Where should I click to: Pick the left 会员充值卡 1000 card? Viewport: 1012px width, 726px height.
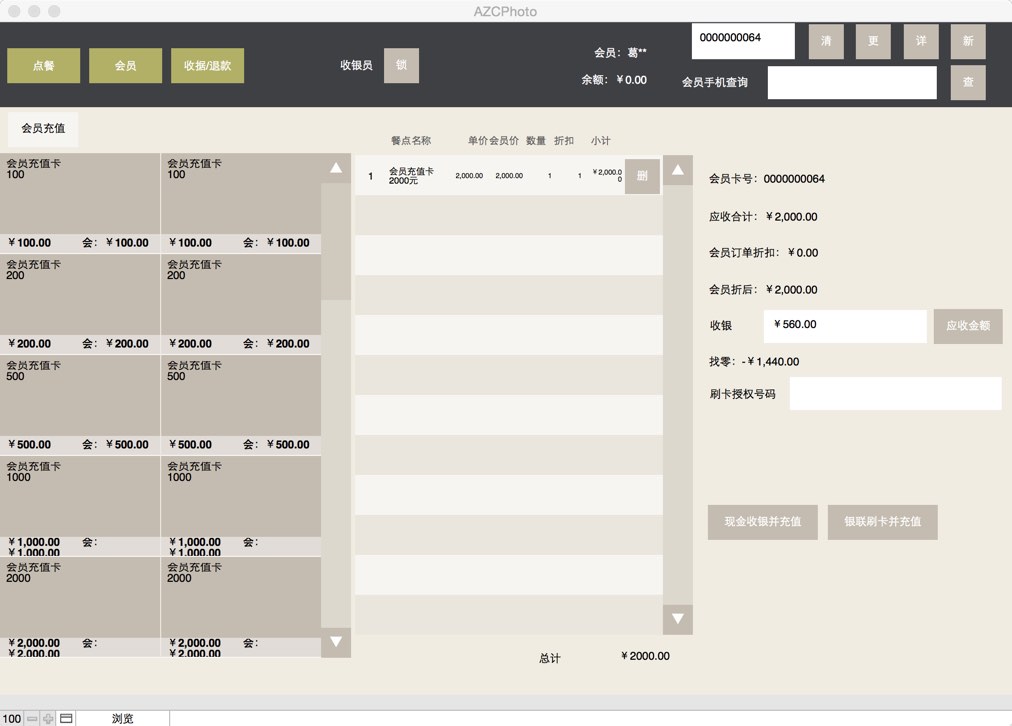click(x=80, y=505)
